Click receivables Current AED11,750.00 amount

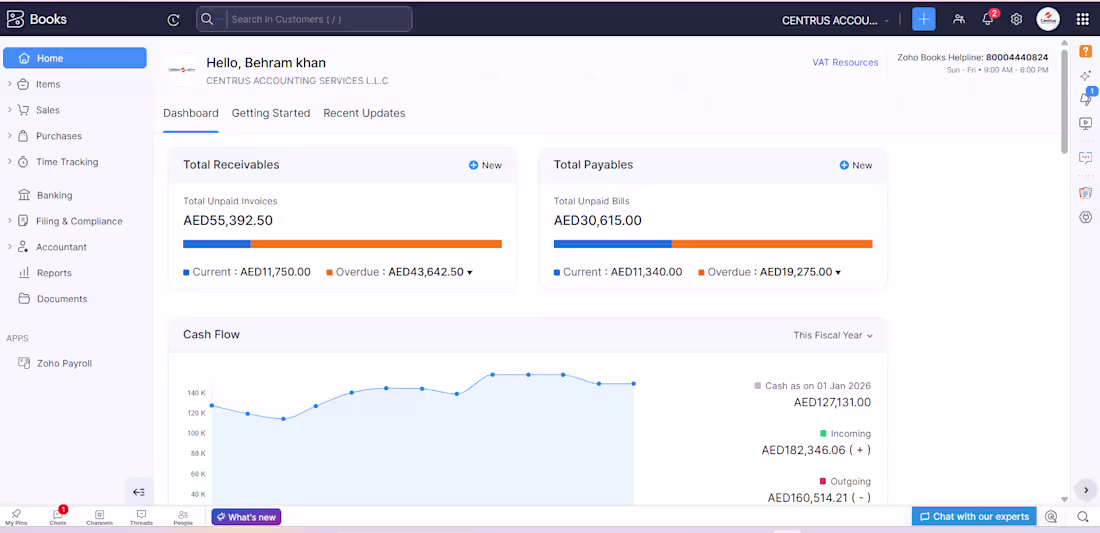click(276, 272)
